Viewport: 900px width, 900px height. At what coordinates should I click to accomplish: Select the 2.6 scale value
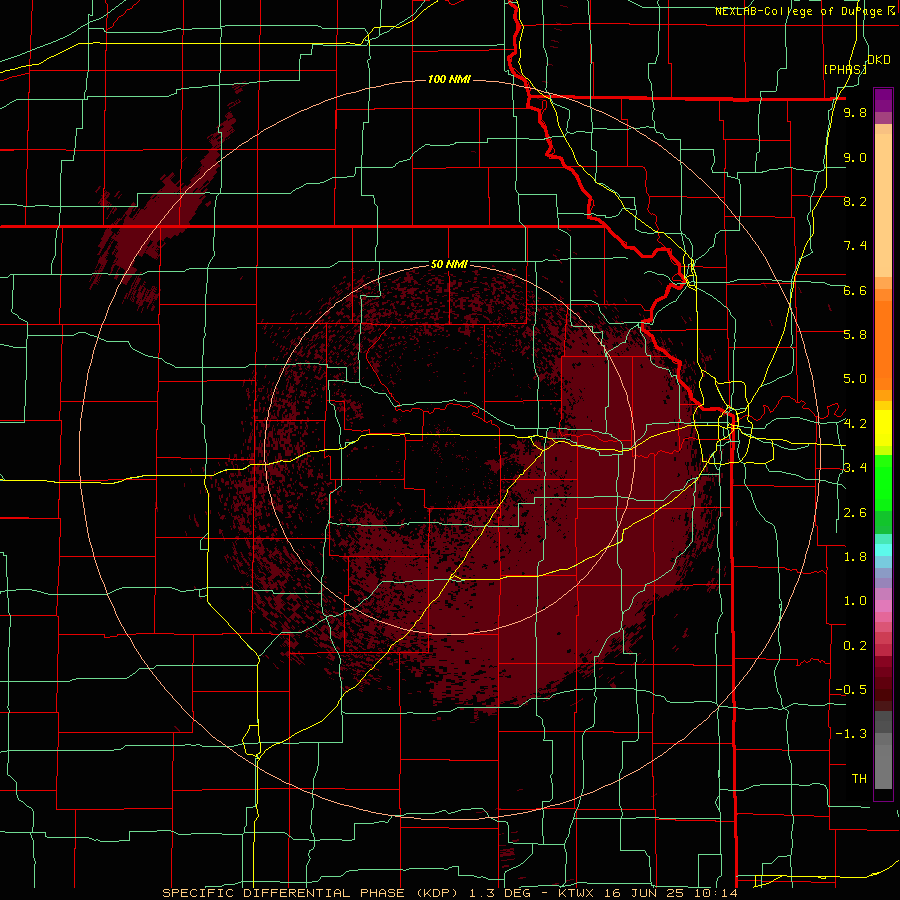click(855, 513)
